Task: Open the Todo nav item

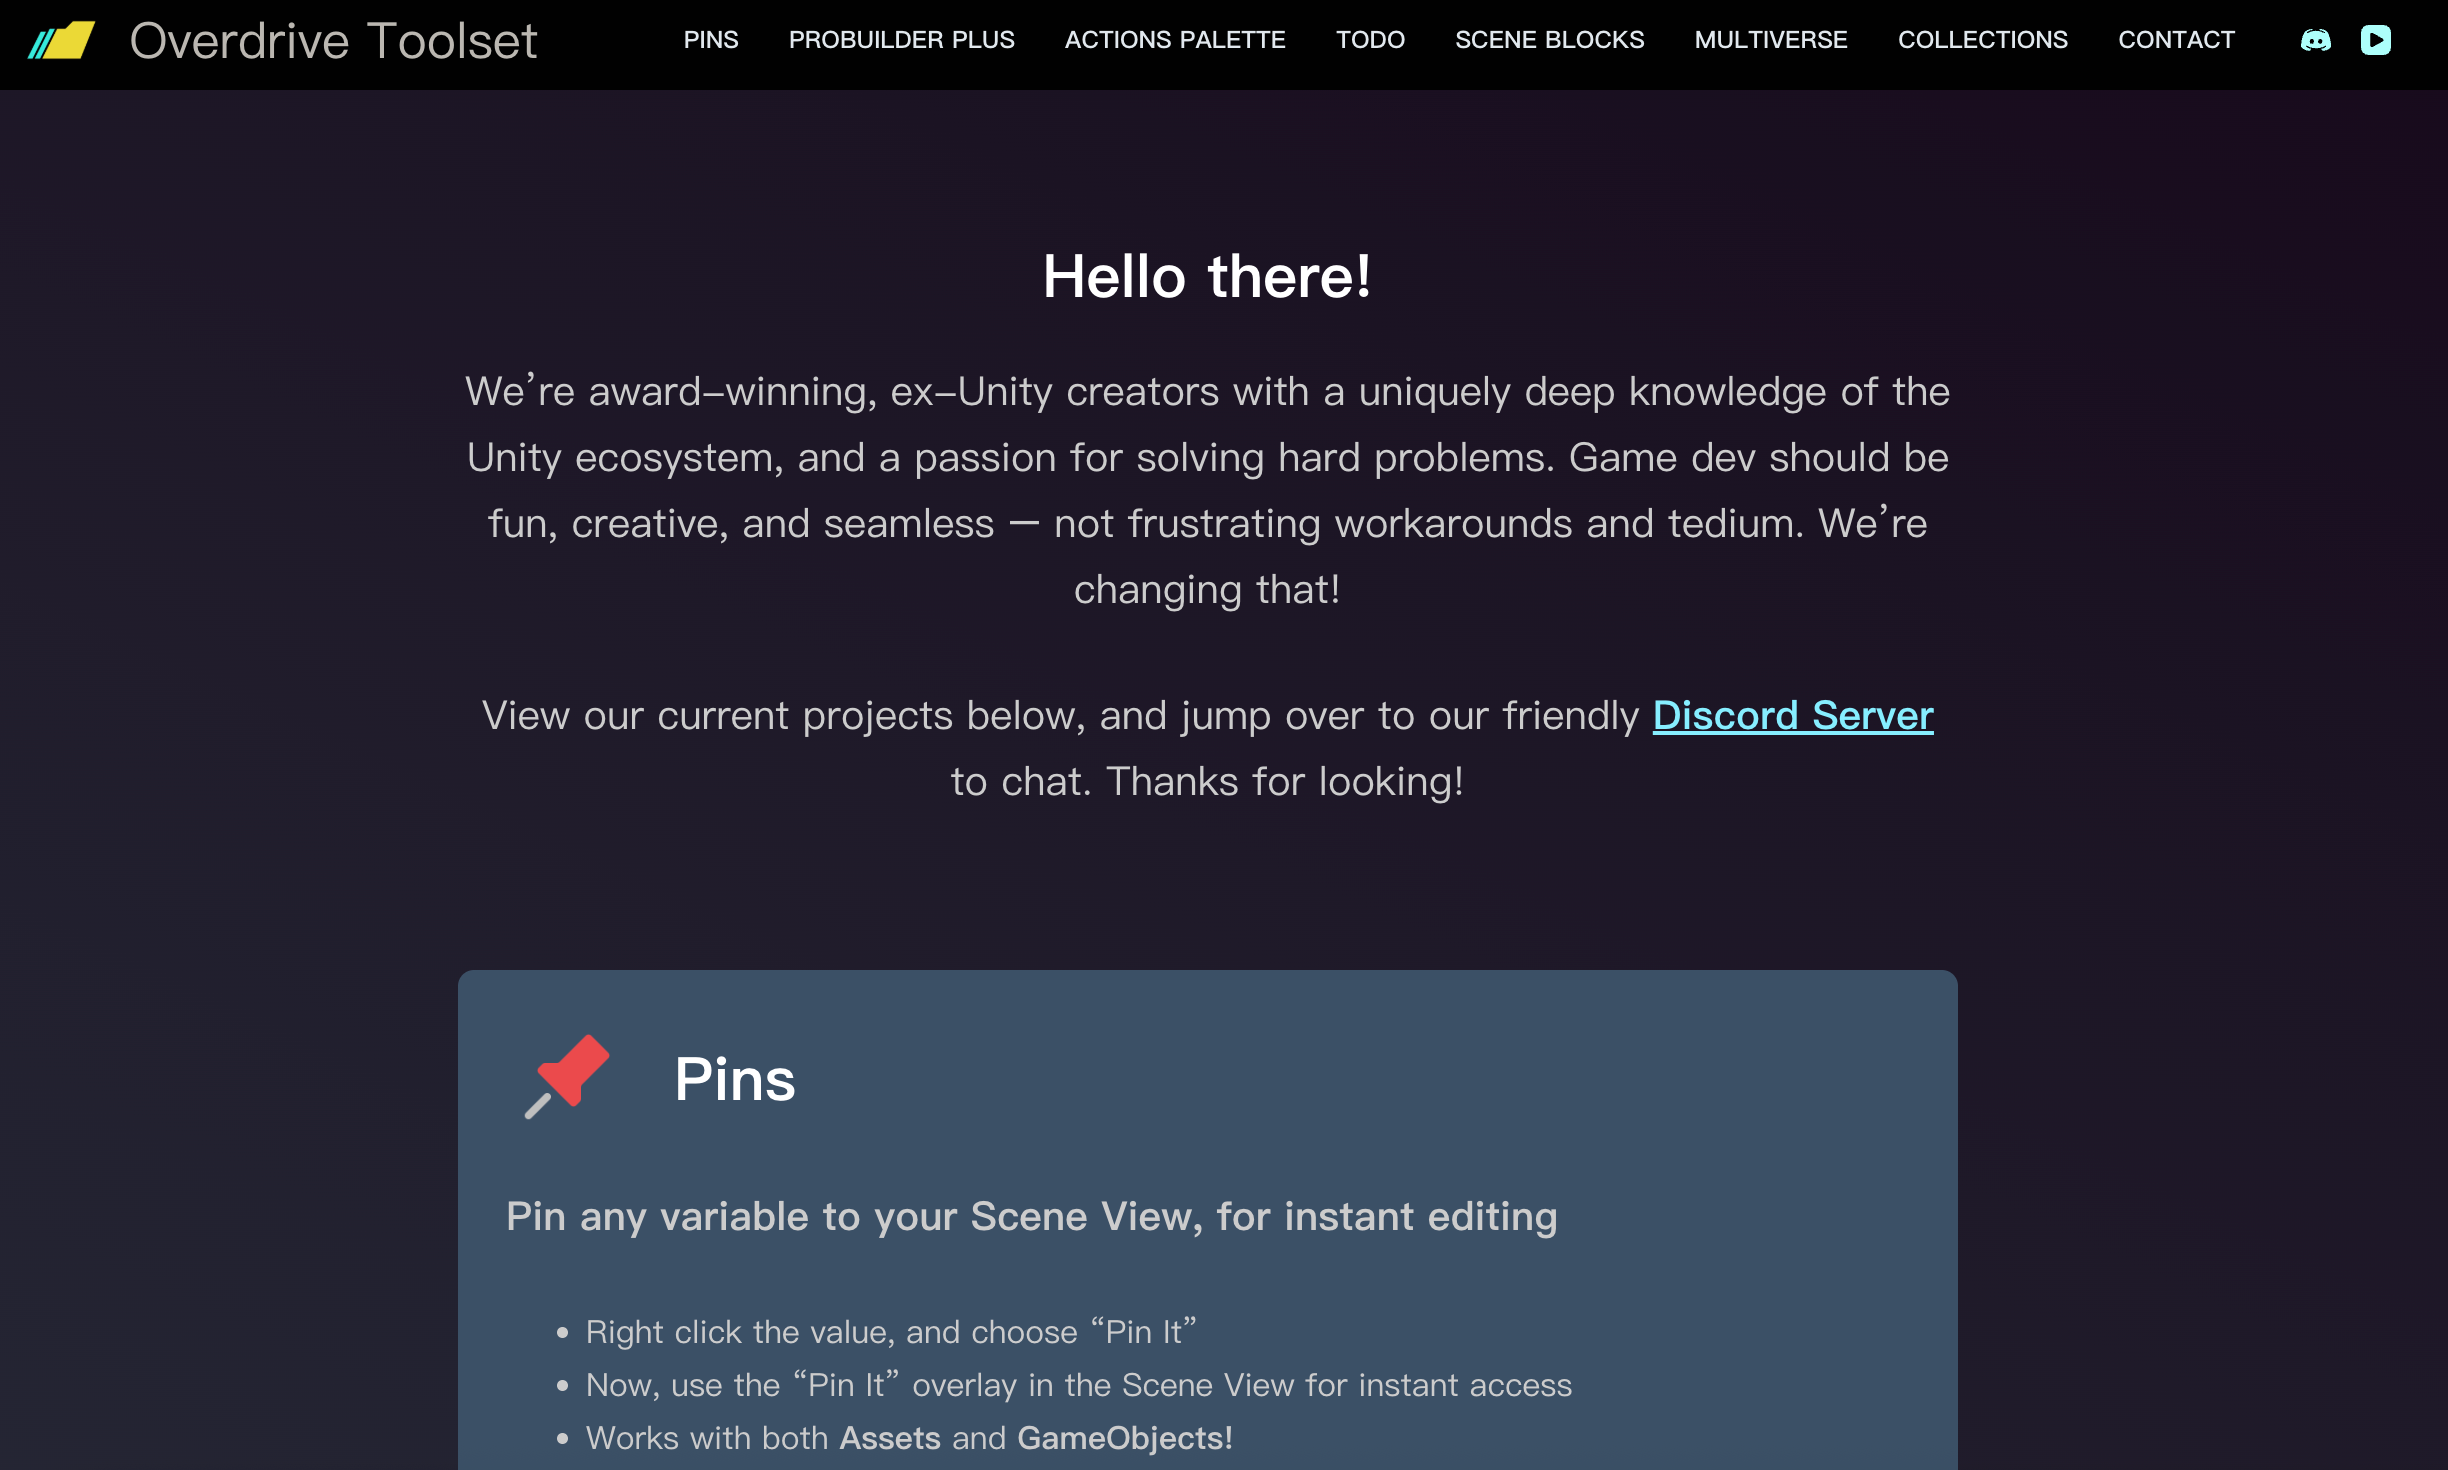Action: click(1370, 40)
